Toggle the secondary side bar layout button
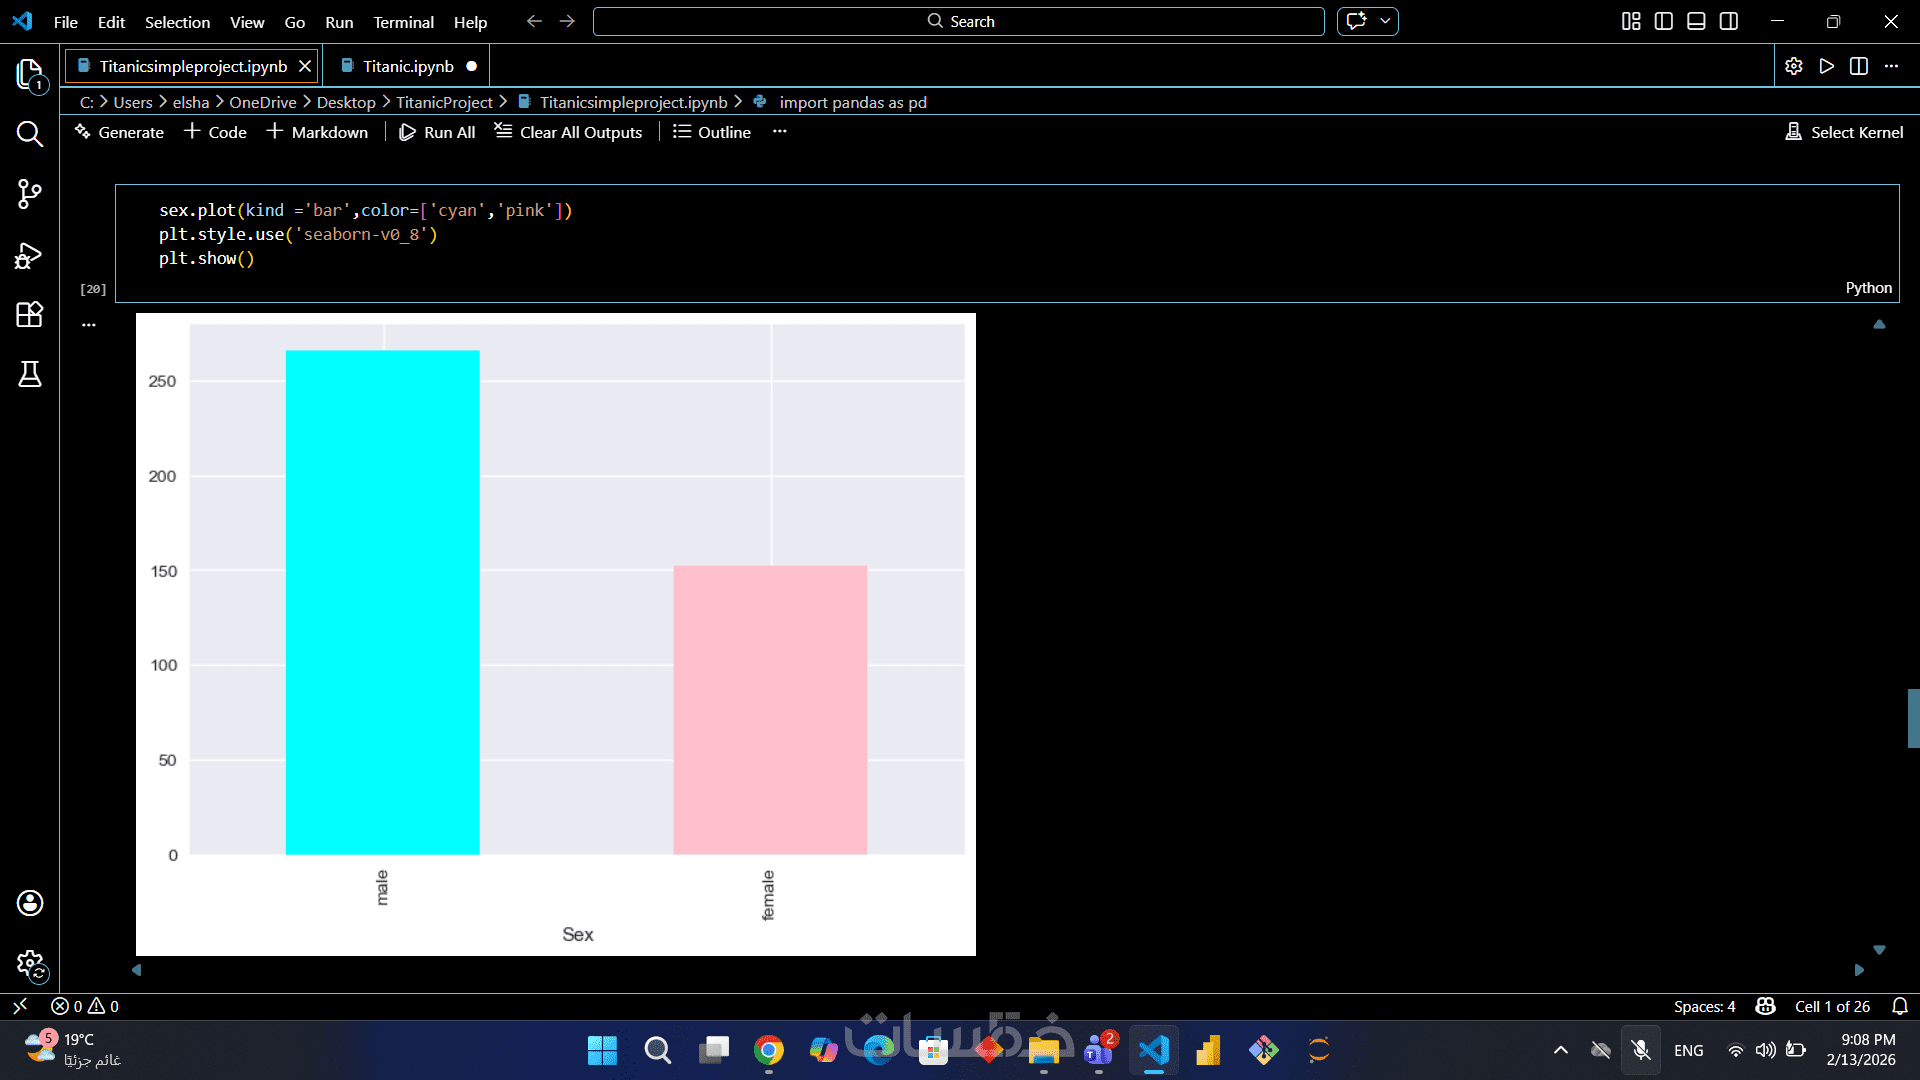 1729,21
